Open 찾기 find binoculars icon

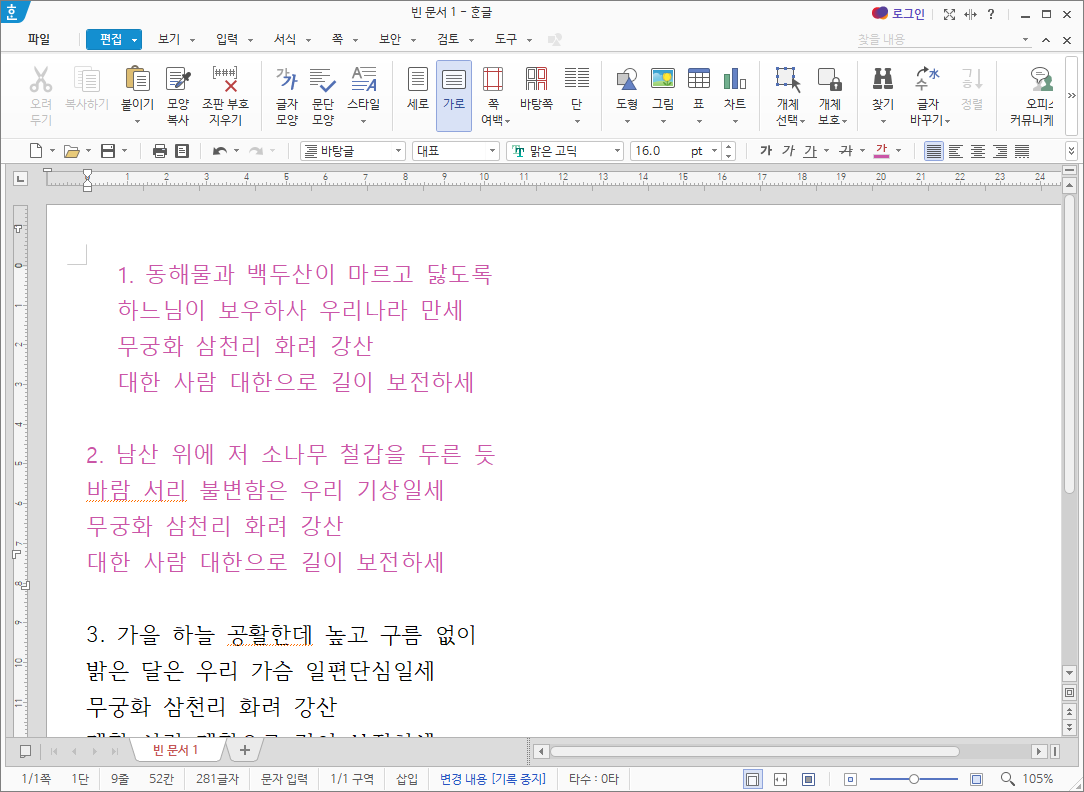click(x=883, y=79)
